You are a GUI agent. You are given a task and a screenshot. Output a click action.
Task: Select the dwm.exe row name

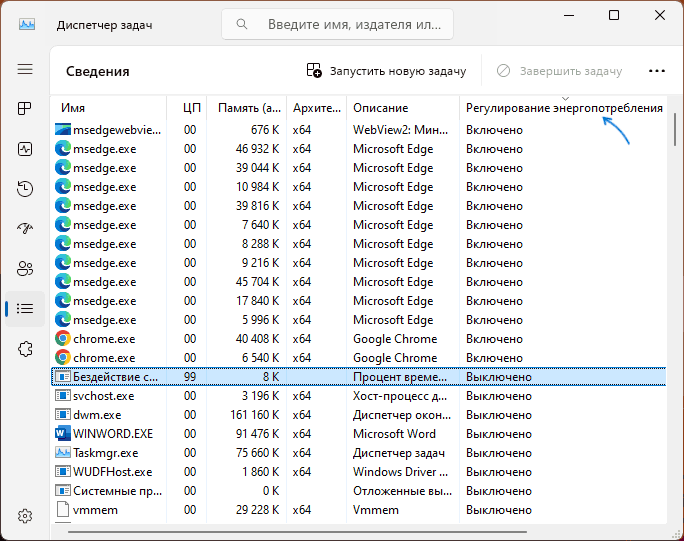tap(97, 415)
